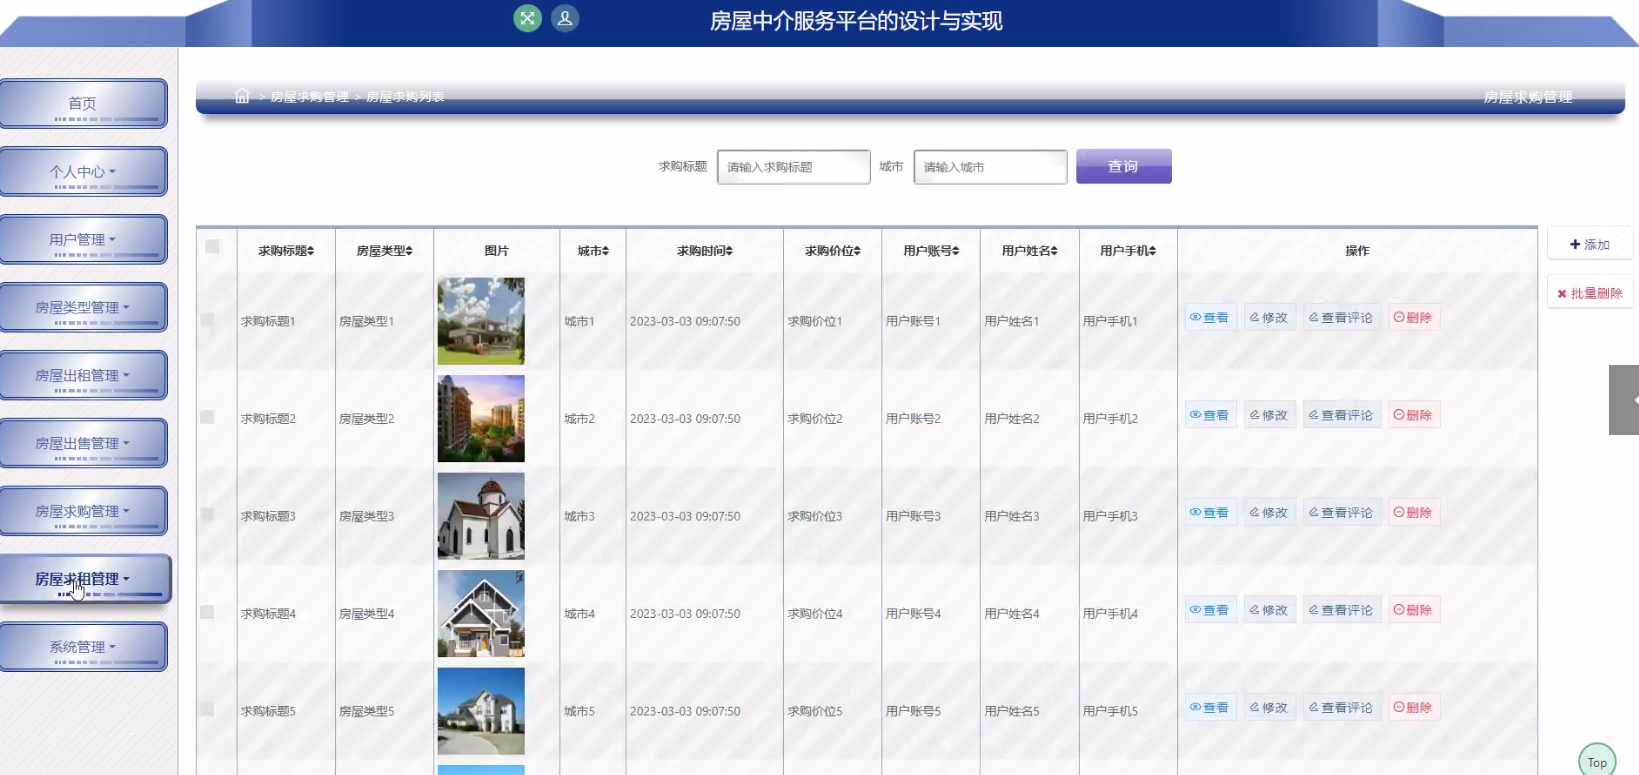The height and width of the screenshot is (775, 1639).
Task: Sort table by 求购时间 column
Action: point(705,251)
